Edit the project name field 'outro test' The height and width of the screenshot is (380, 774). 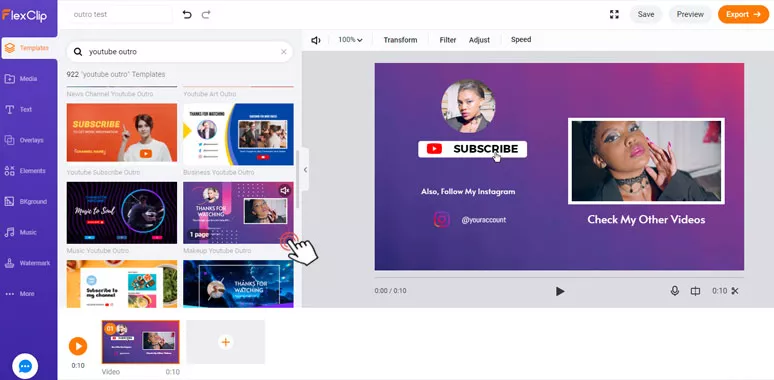coord(120,14)
